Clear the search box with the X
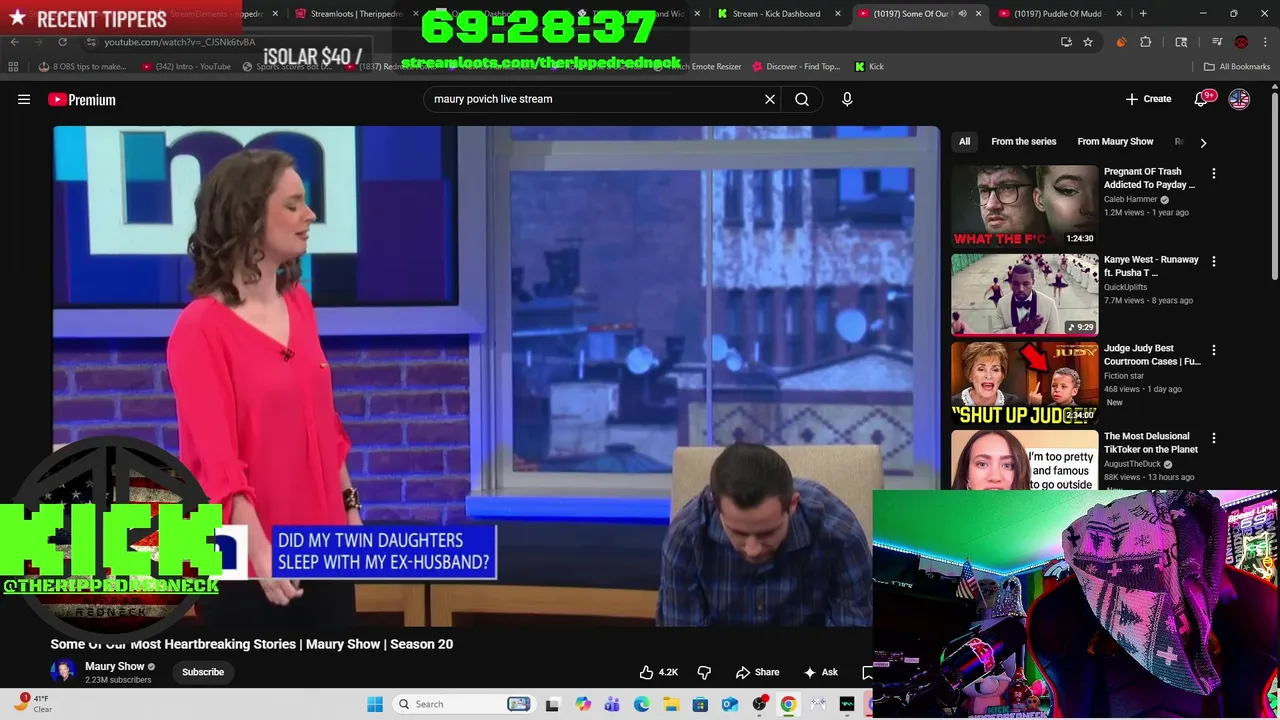This screenshot has width=1280, height=720. [x=770, y=99]
